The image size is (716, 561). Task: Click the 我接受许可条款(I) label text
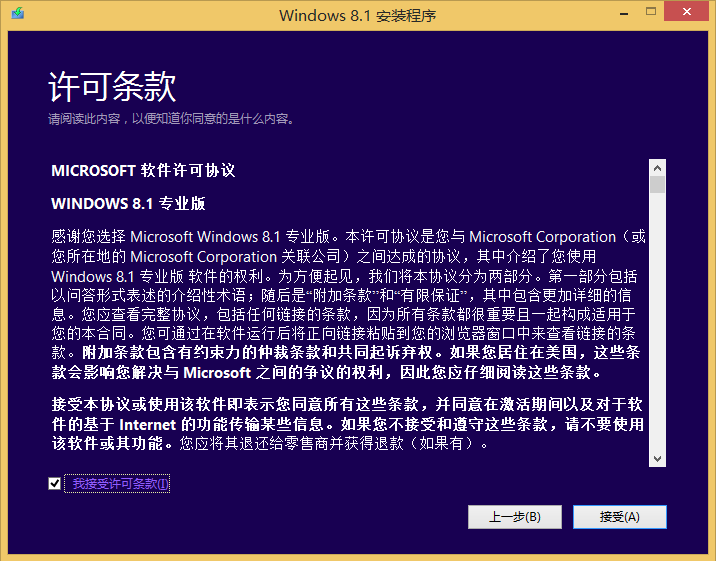pyautogui.click(x=121, y=483)
